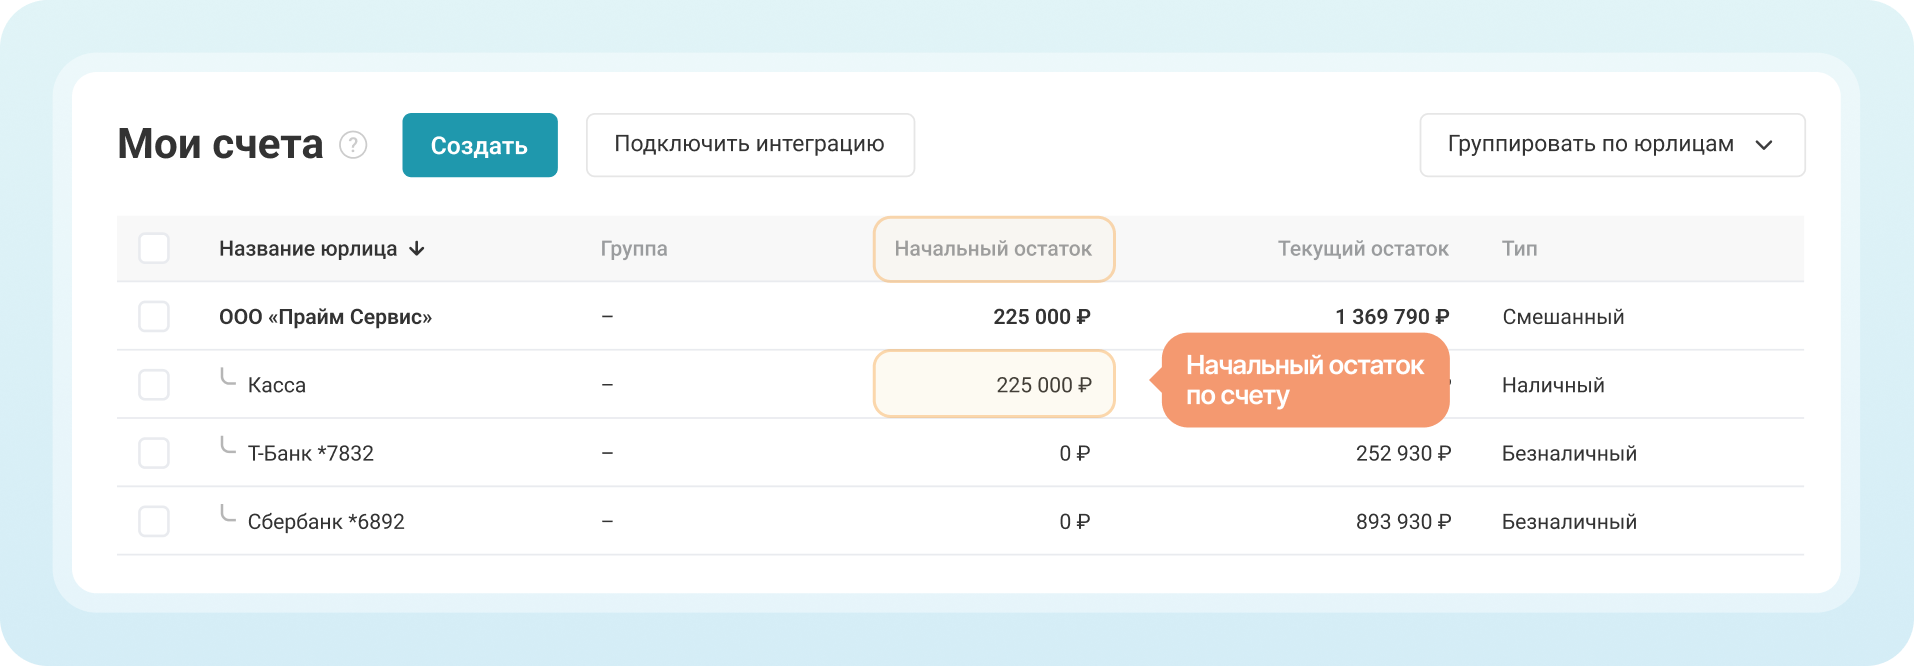Click the tree branch icon beside Касса
Screen dimensions: 1914x666
[x=228, y=377]
